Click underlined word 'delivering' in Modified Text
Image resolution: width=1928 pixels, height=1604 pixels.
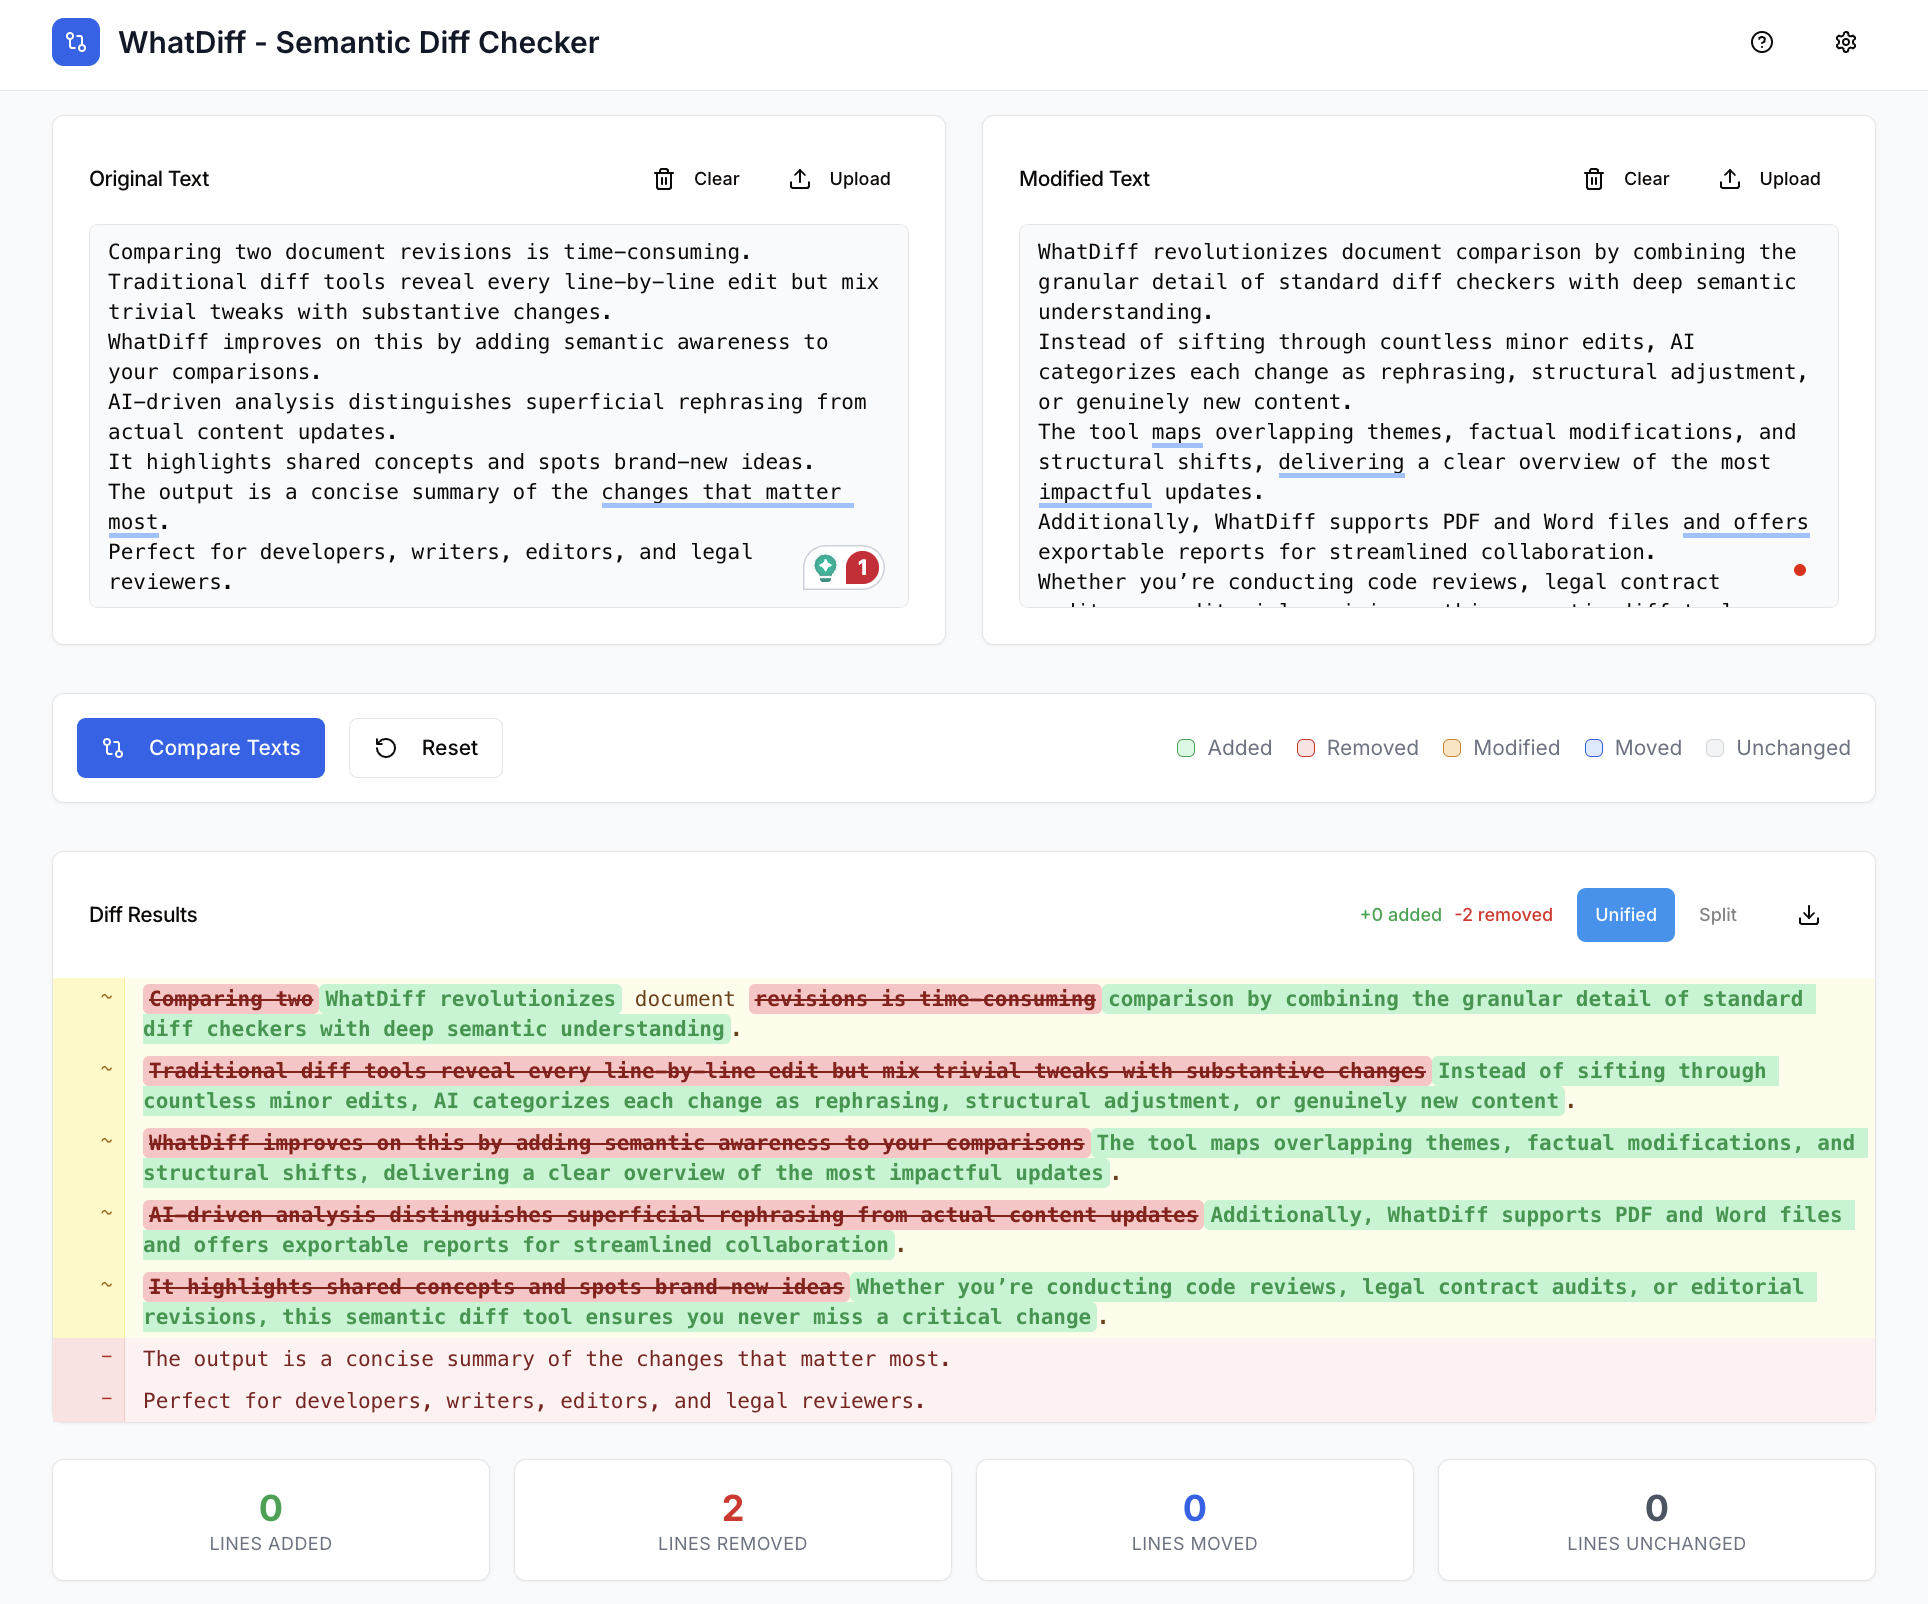pos(1341,462)
